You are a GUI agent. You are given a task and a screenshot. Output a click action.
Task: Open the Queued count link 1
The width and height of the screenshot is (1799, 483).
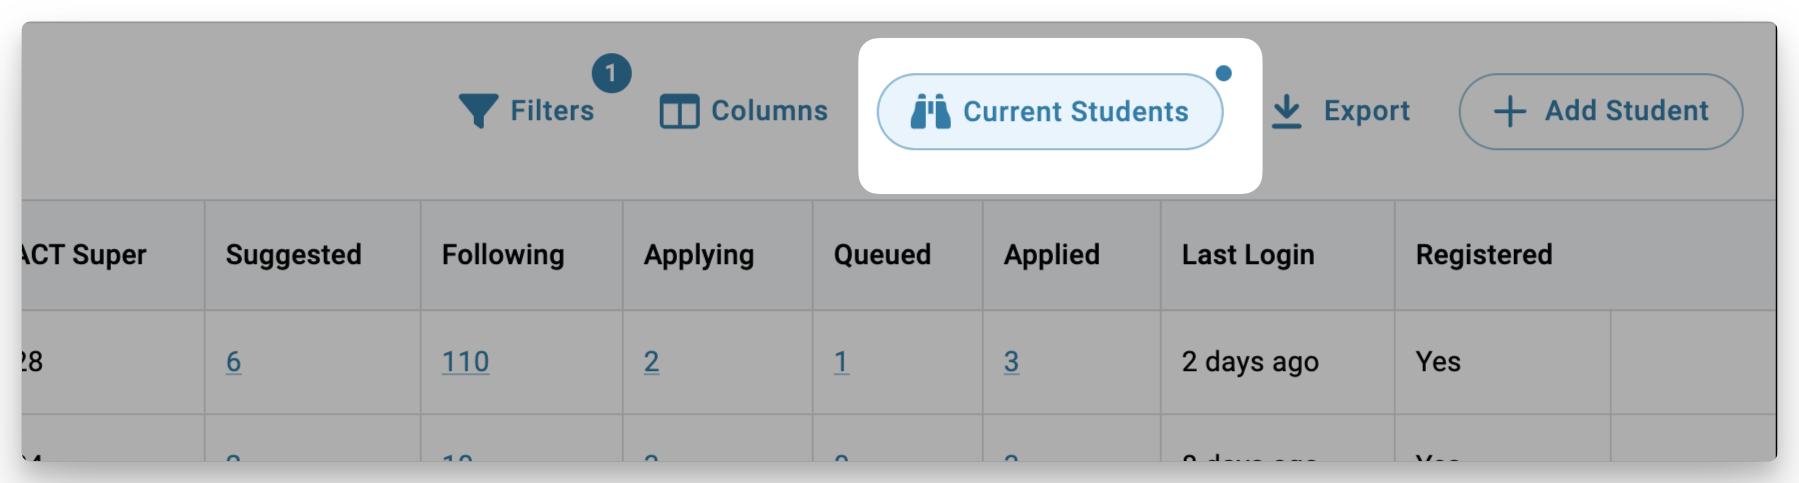click(x=841, y=362)
